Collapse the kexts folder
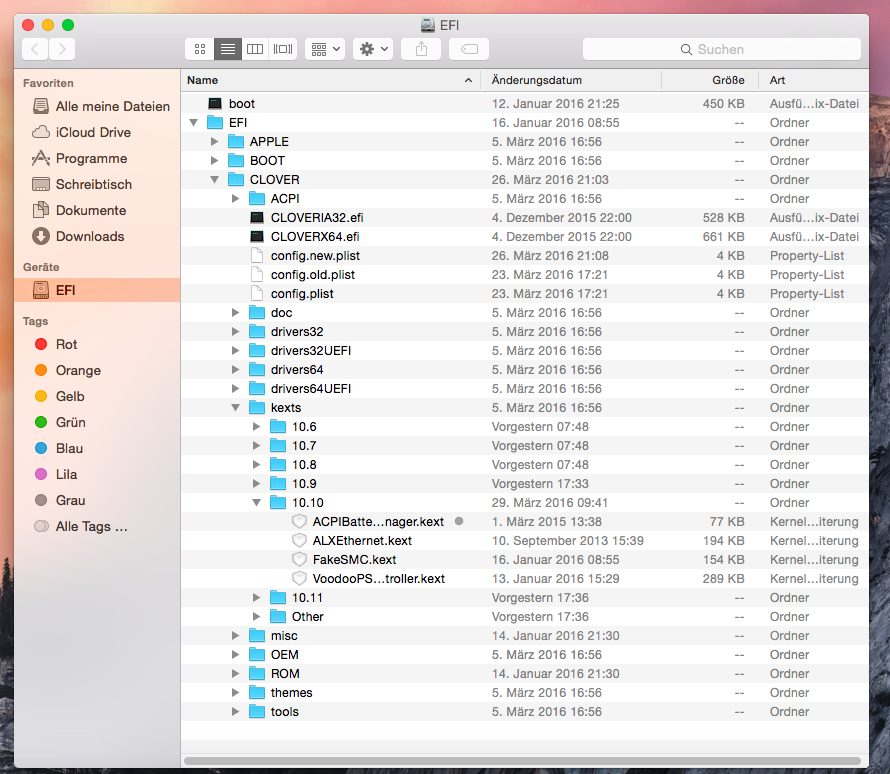Viewport: 890px width, 774px height. coord(236,407)
